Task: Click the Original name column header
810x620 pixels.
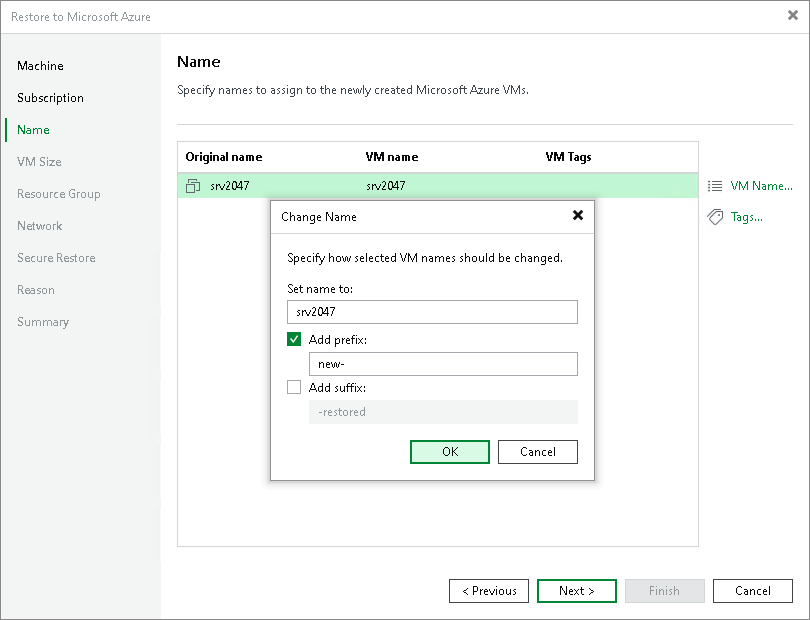Action: tap(224, 157)
